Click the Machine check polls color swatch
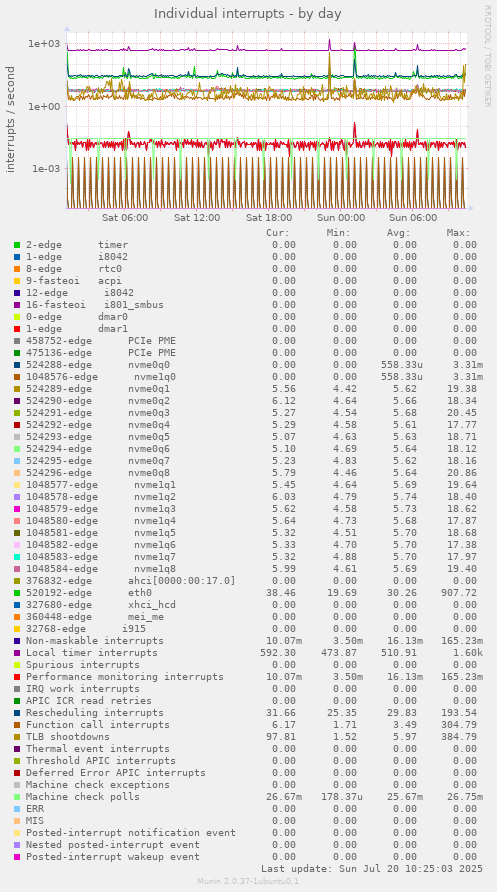 (x=17, y=797)
